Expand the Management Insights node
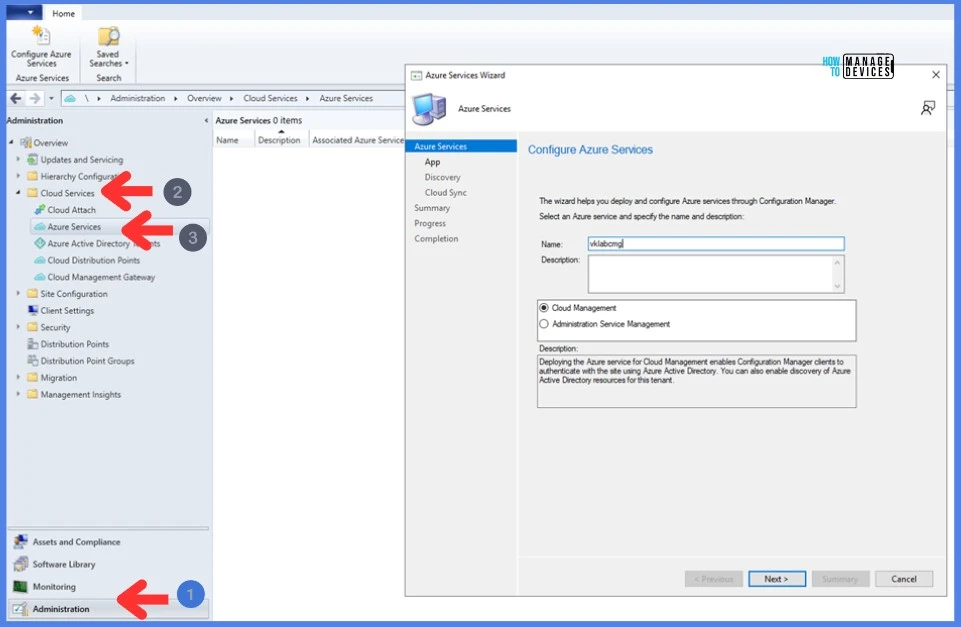This screenshot has width=961, height=627. pos(18,394)
